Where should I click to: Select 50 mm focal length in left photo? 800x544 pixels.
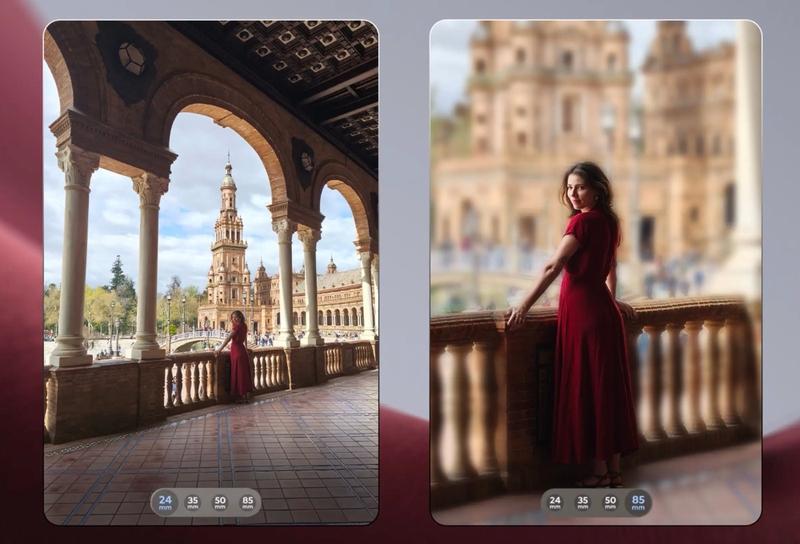click(220, 503)
